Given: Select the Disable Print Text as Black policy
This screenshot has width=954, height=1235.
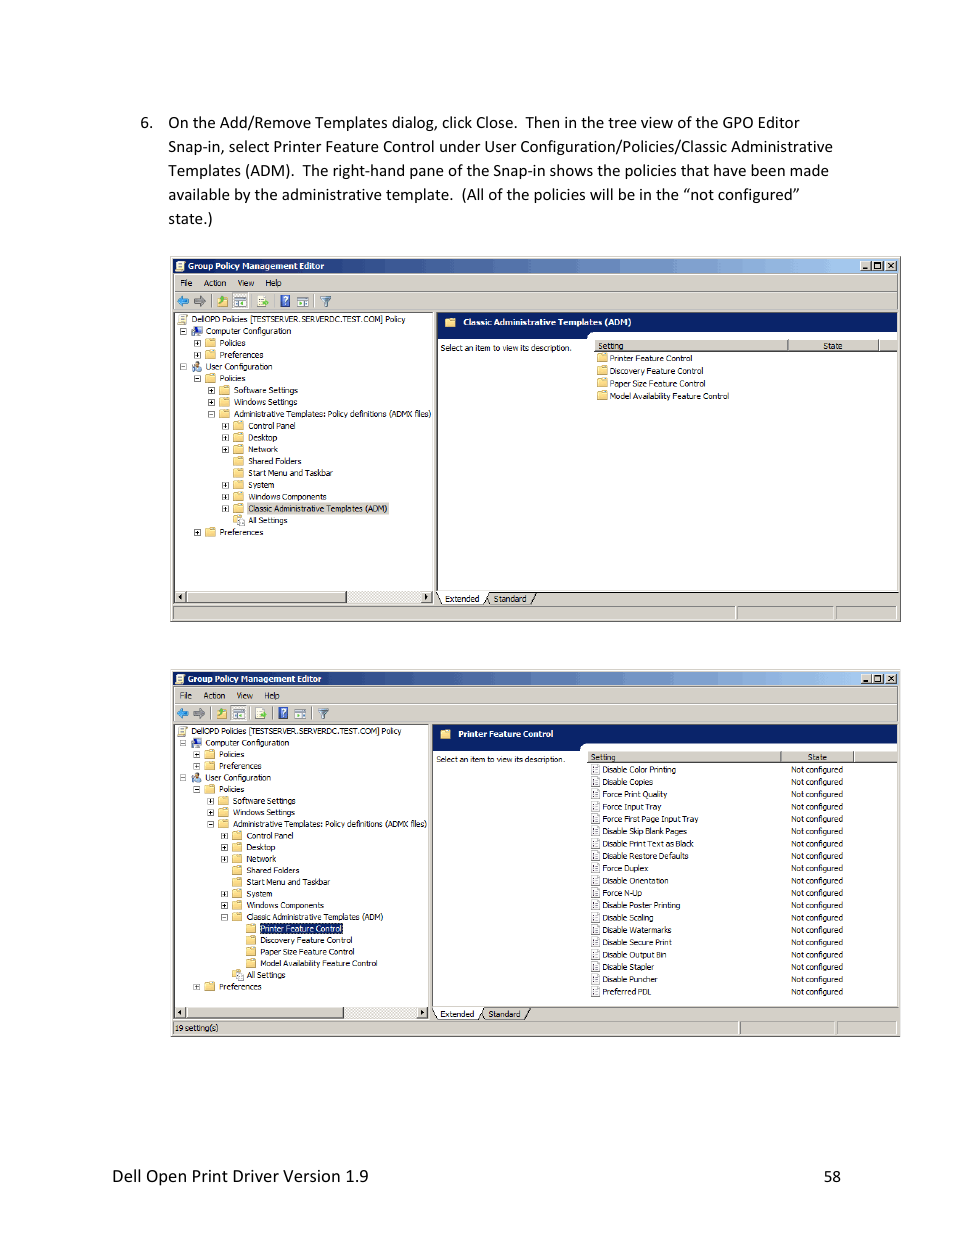Looking at the screenshot, I should pyautogui.click(x=647, y=844).
